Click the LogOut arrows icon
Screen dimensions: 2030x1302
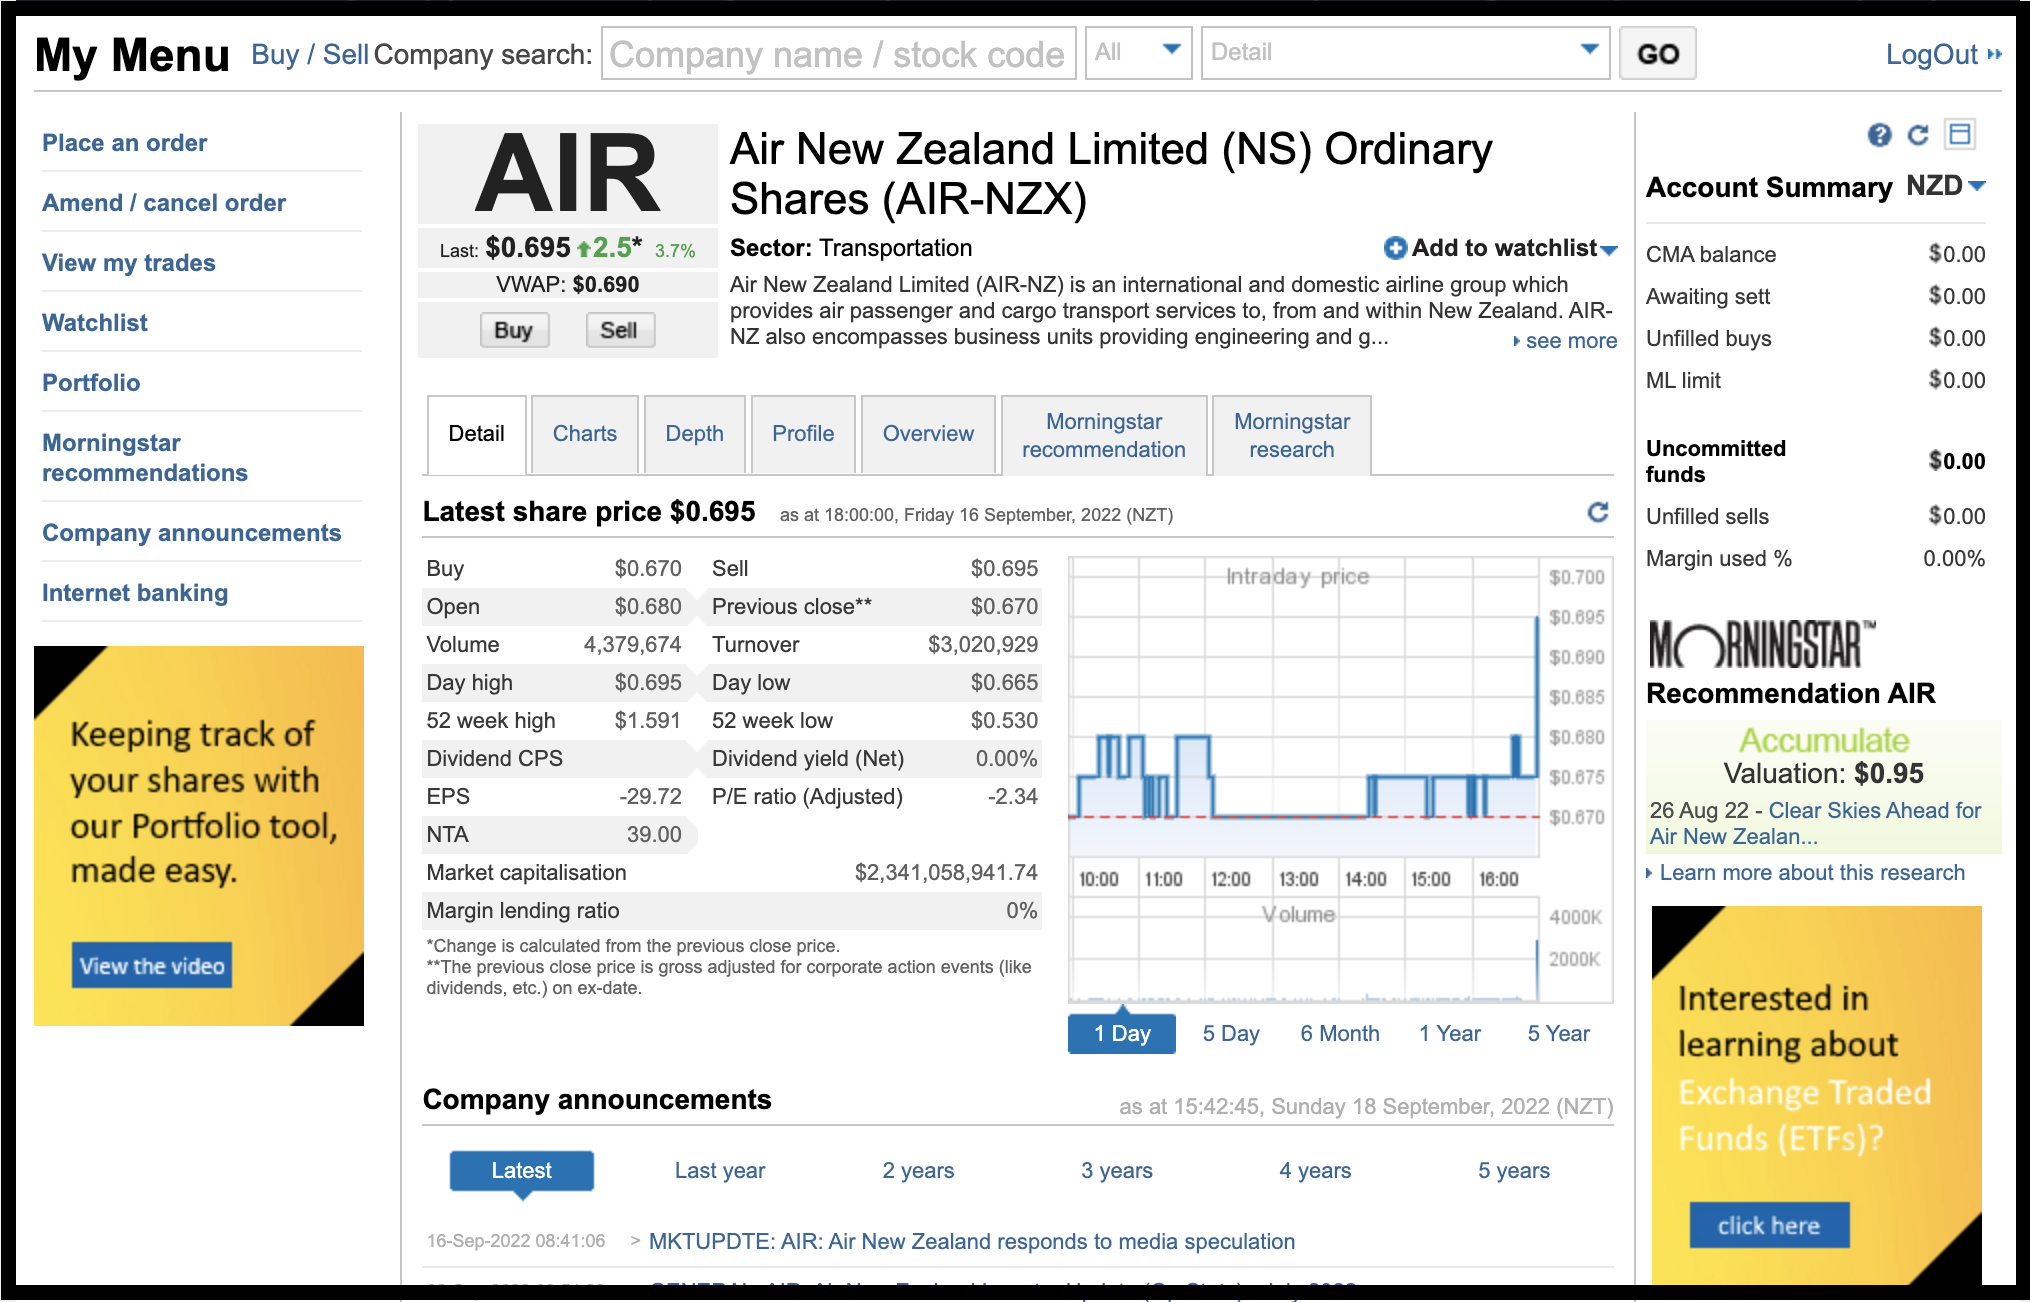coord(1995,55)
